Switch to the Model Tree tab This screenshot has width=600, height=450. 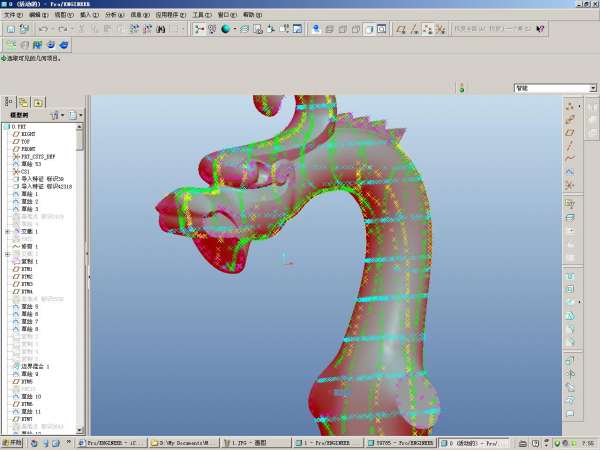(9, 102)
